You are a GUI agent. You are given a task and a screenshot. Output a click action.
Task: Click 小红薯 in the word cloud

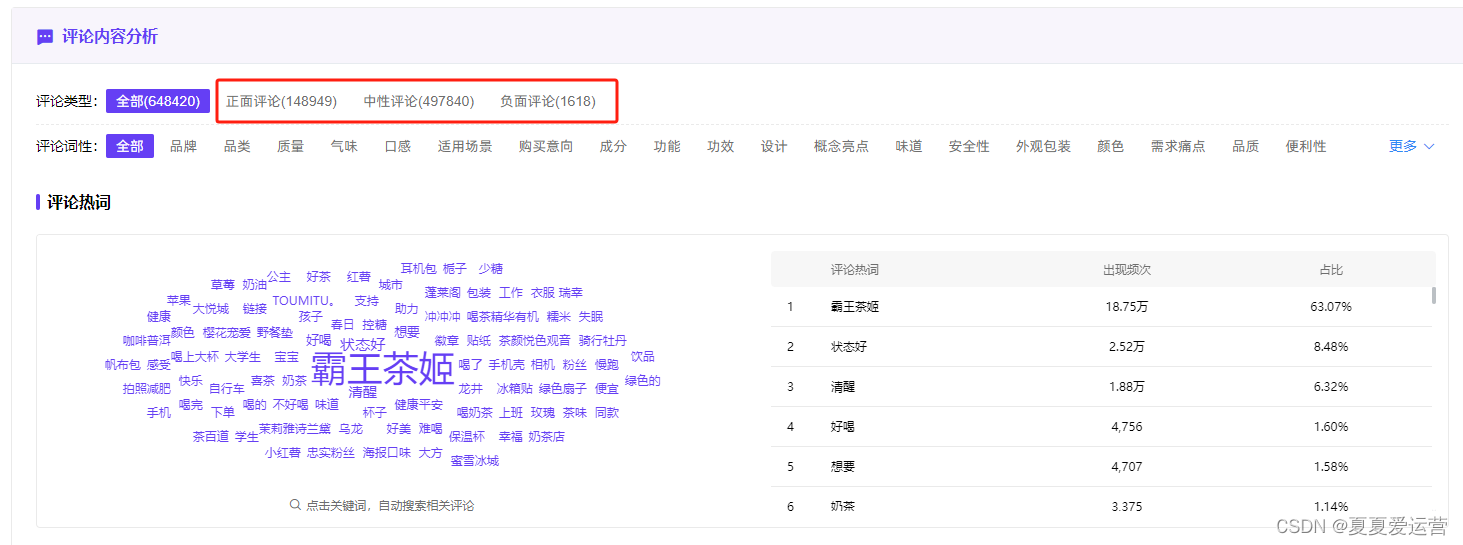pos(283,453)
